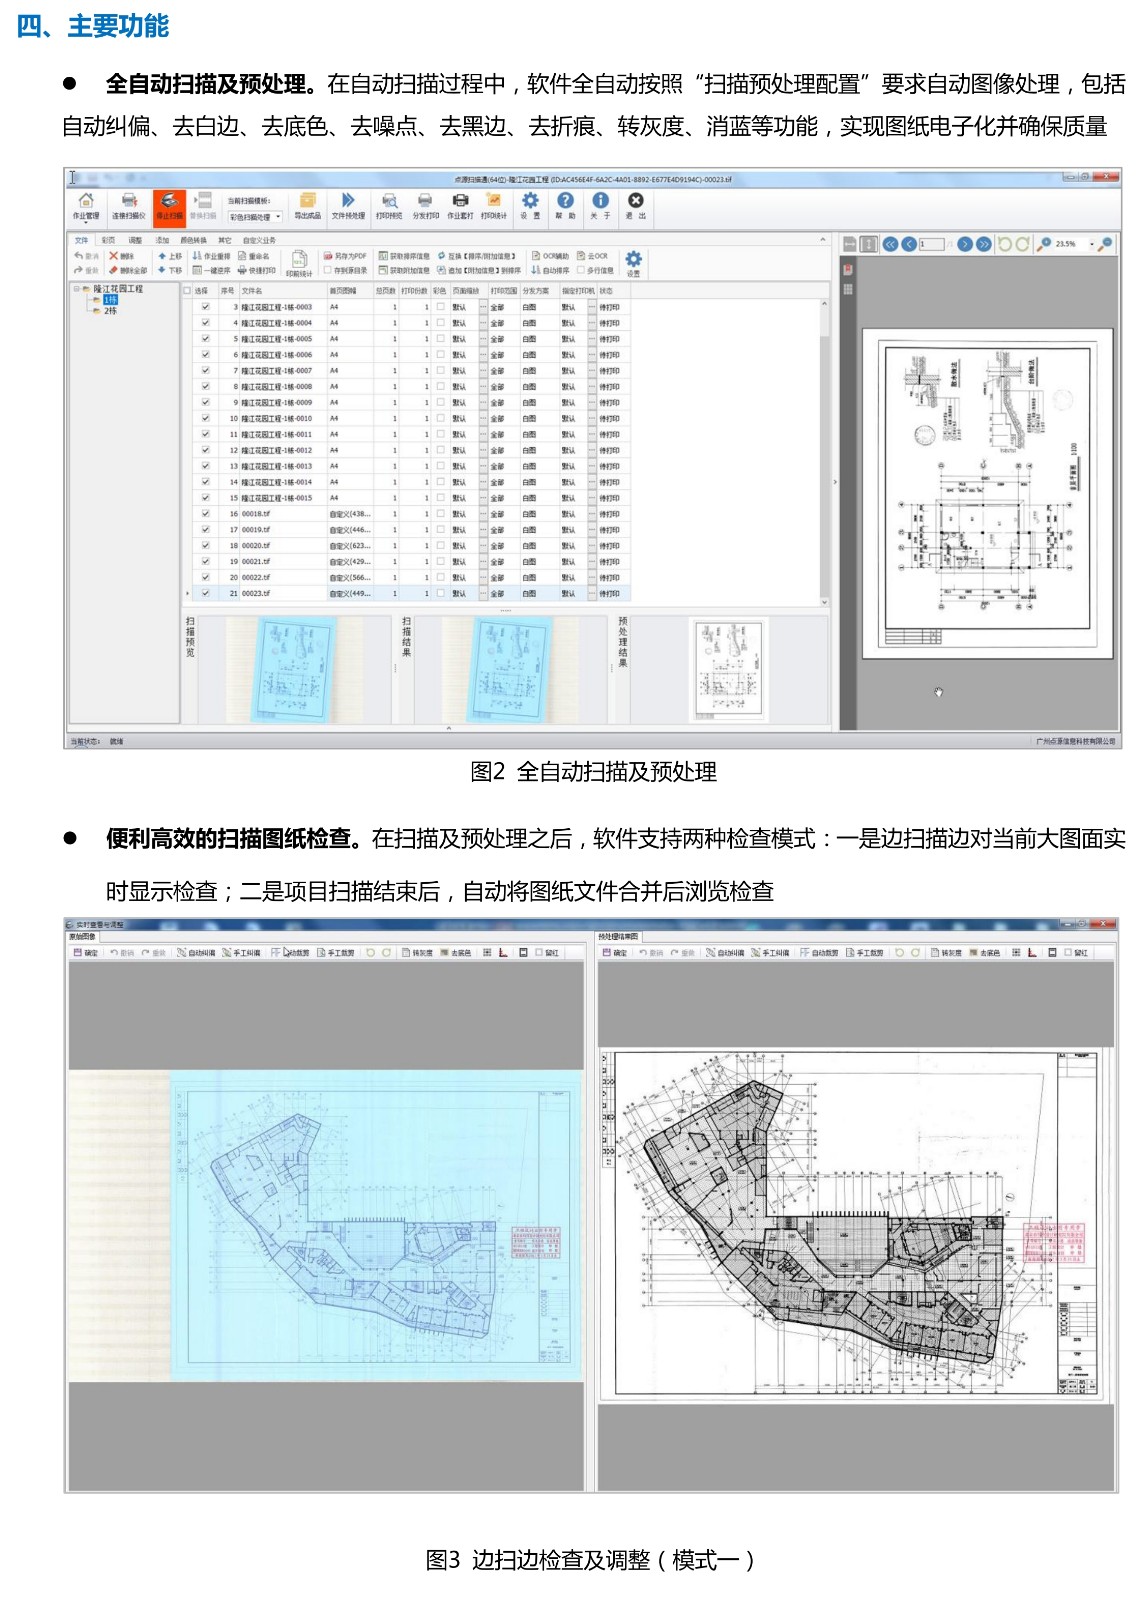Click the 删除全部 button
This screenshot has height=1599, width=1144.
click(127, 270)
